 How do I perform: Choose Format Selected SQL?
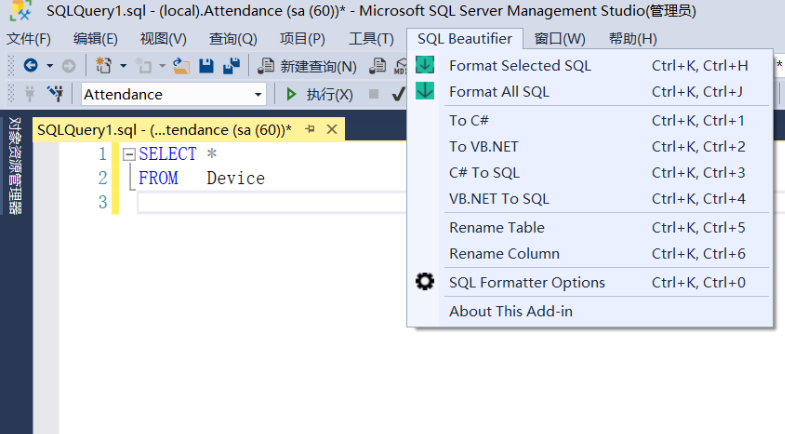point(590,66)
